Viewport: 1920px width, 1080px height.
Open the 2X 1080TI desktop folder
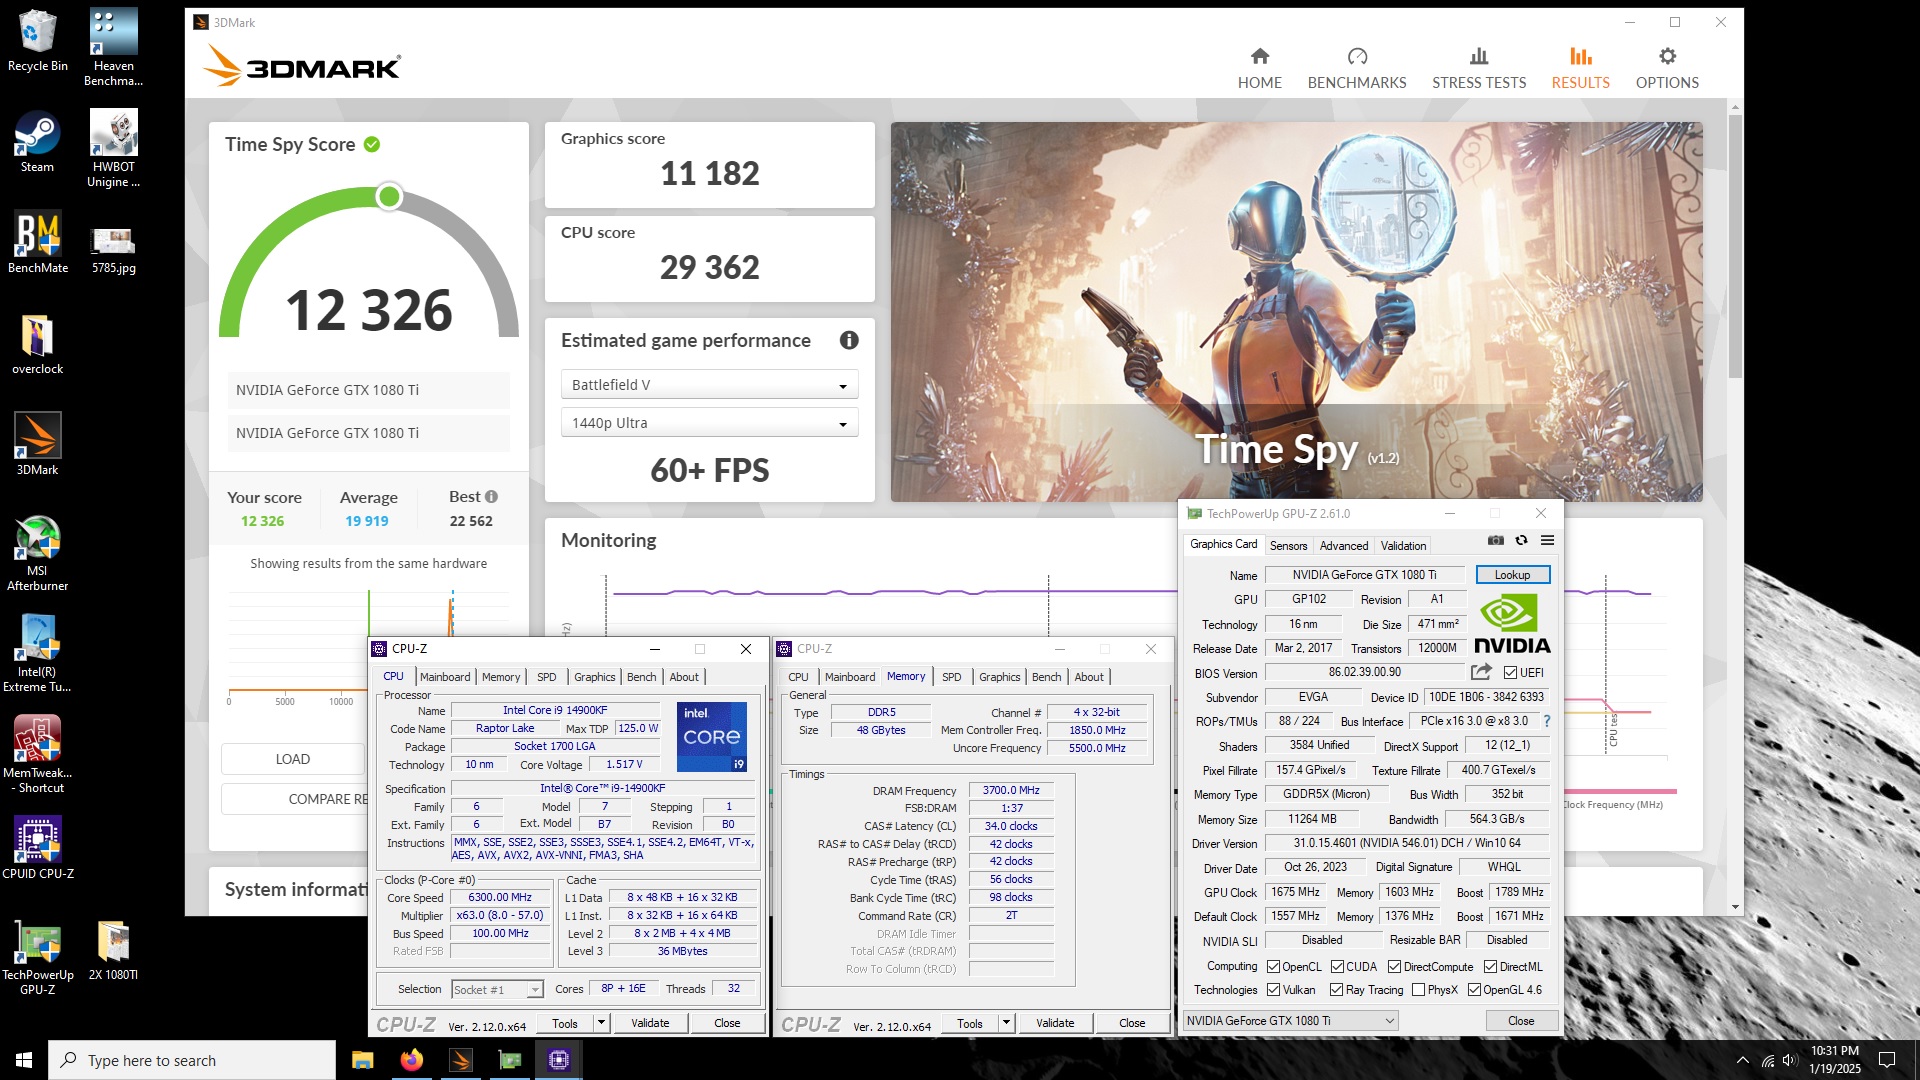pos(113,949)
